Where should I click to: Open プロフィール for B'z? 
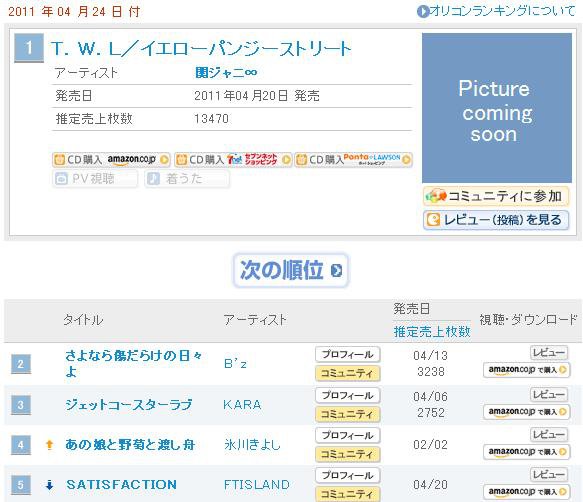[348, 354]
